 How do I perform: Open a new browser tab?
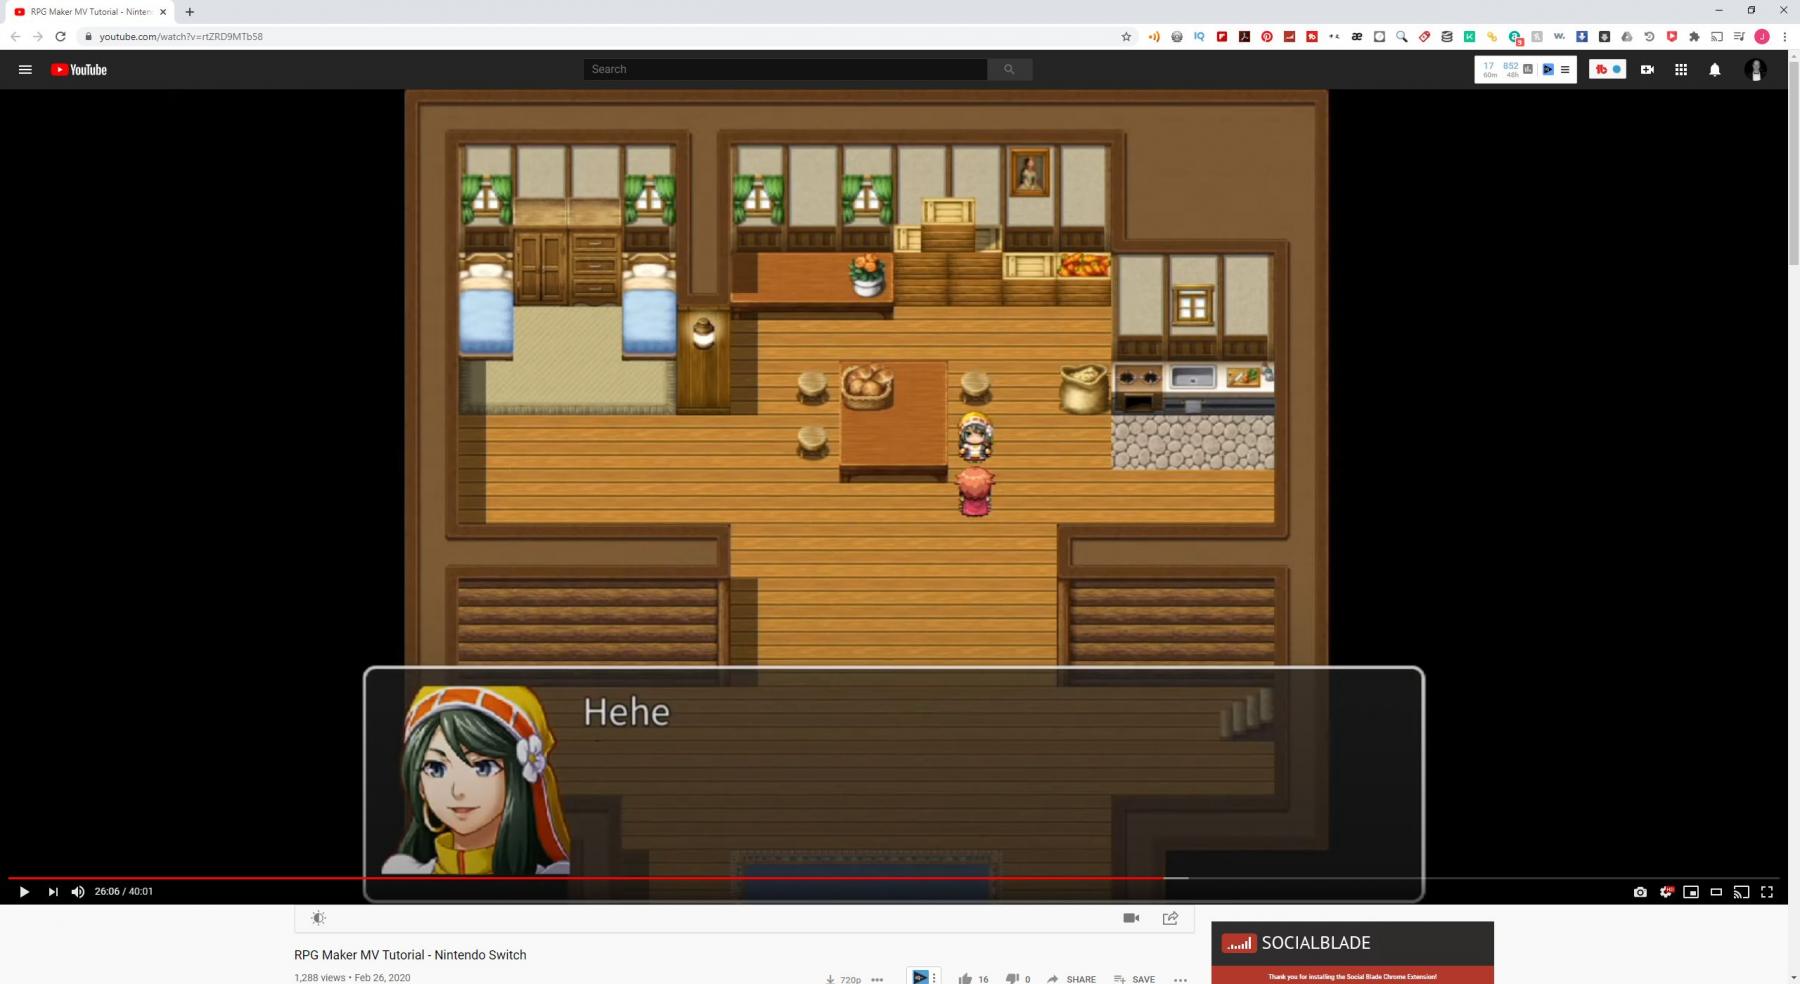coord(190,12)
